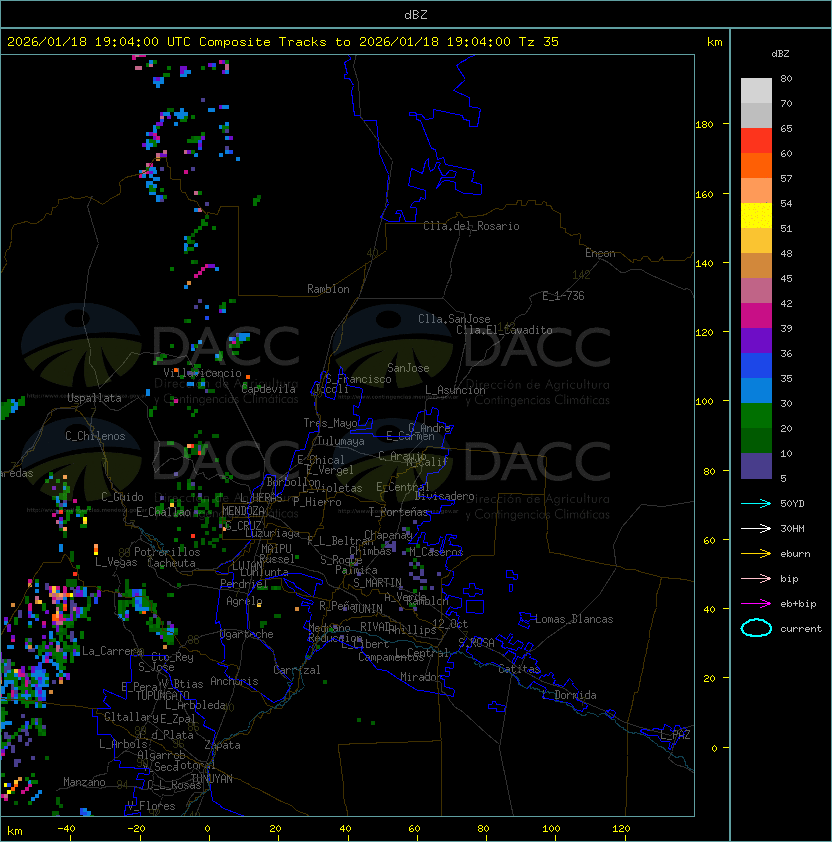Image resolution: width=832 pixels, height=842 pixels.
Task: Click the 'Anchoris' map label
Action: pyautogui.click(x=234, y=681)
